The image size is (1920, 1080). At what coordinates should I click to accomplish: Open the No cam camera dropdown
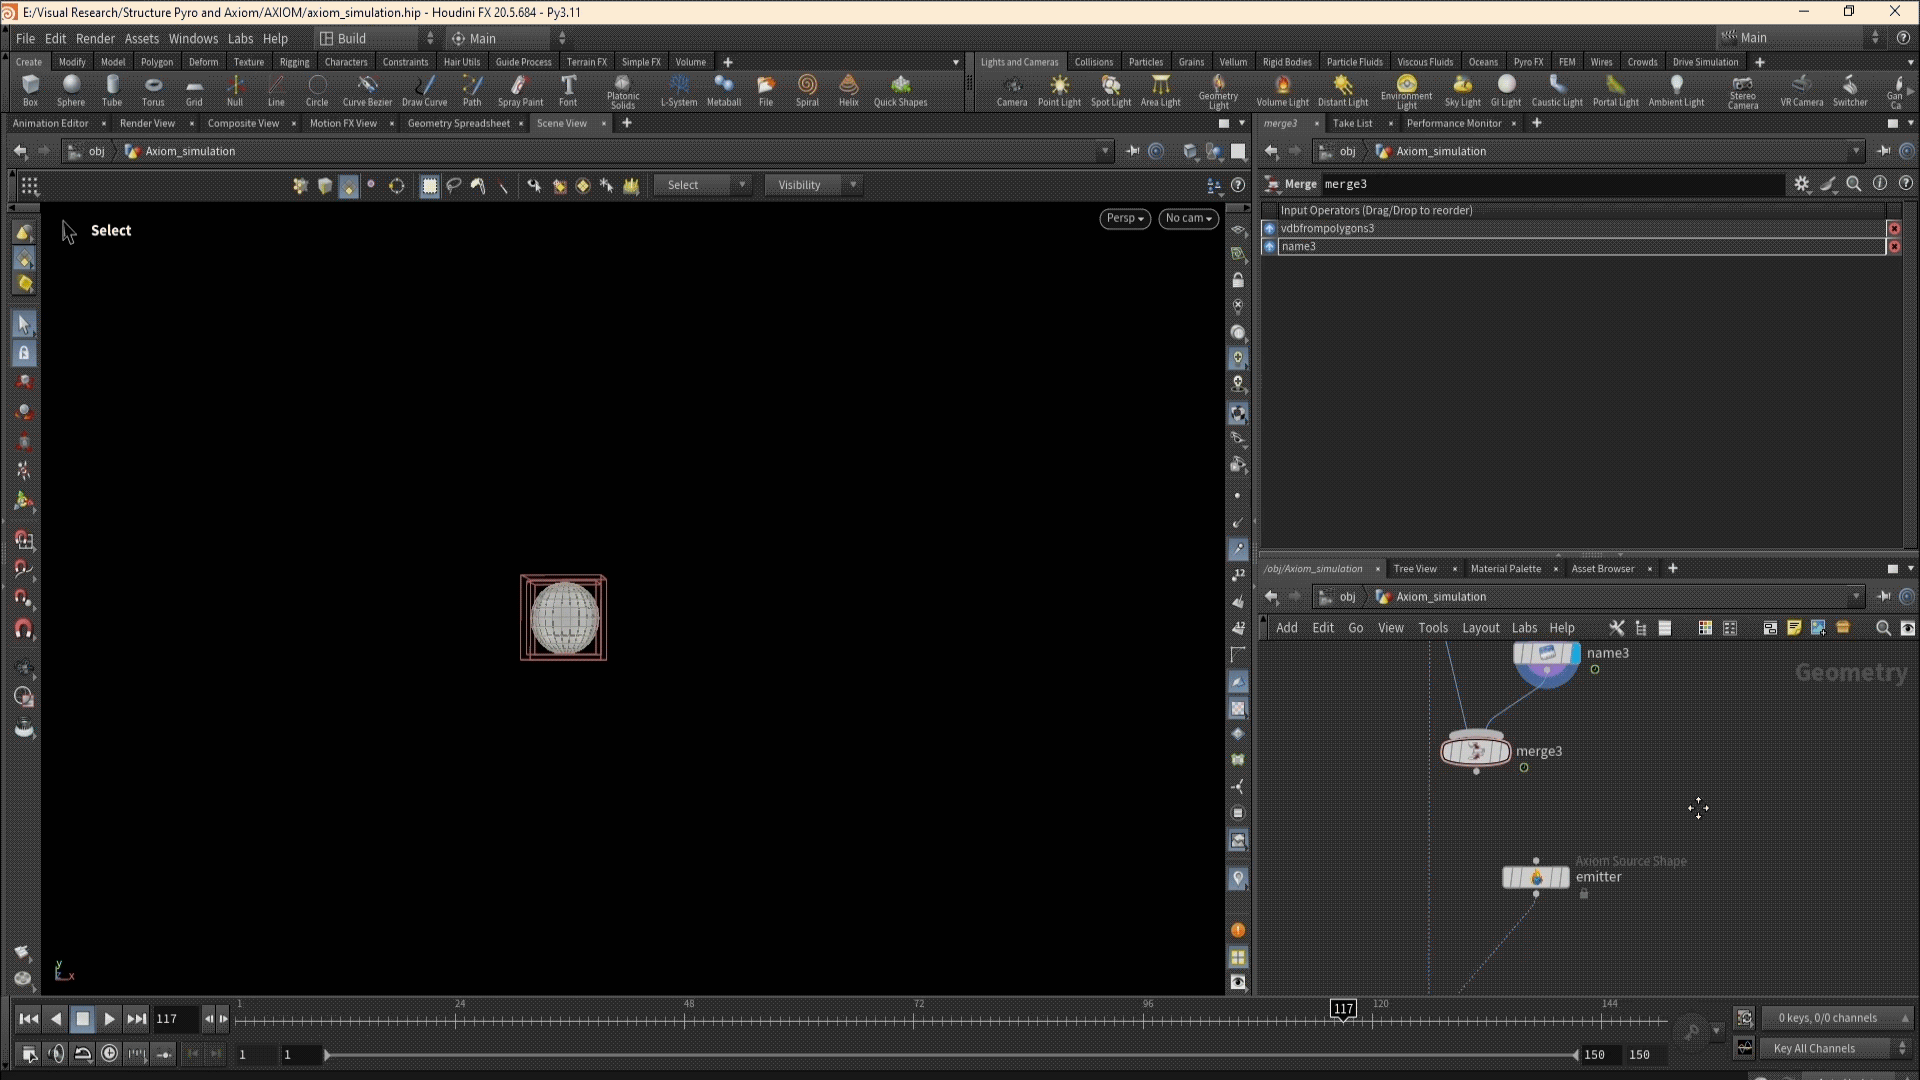[x=1188, y=218]
